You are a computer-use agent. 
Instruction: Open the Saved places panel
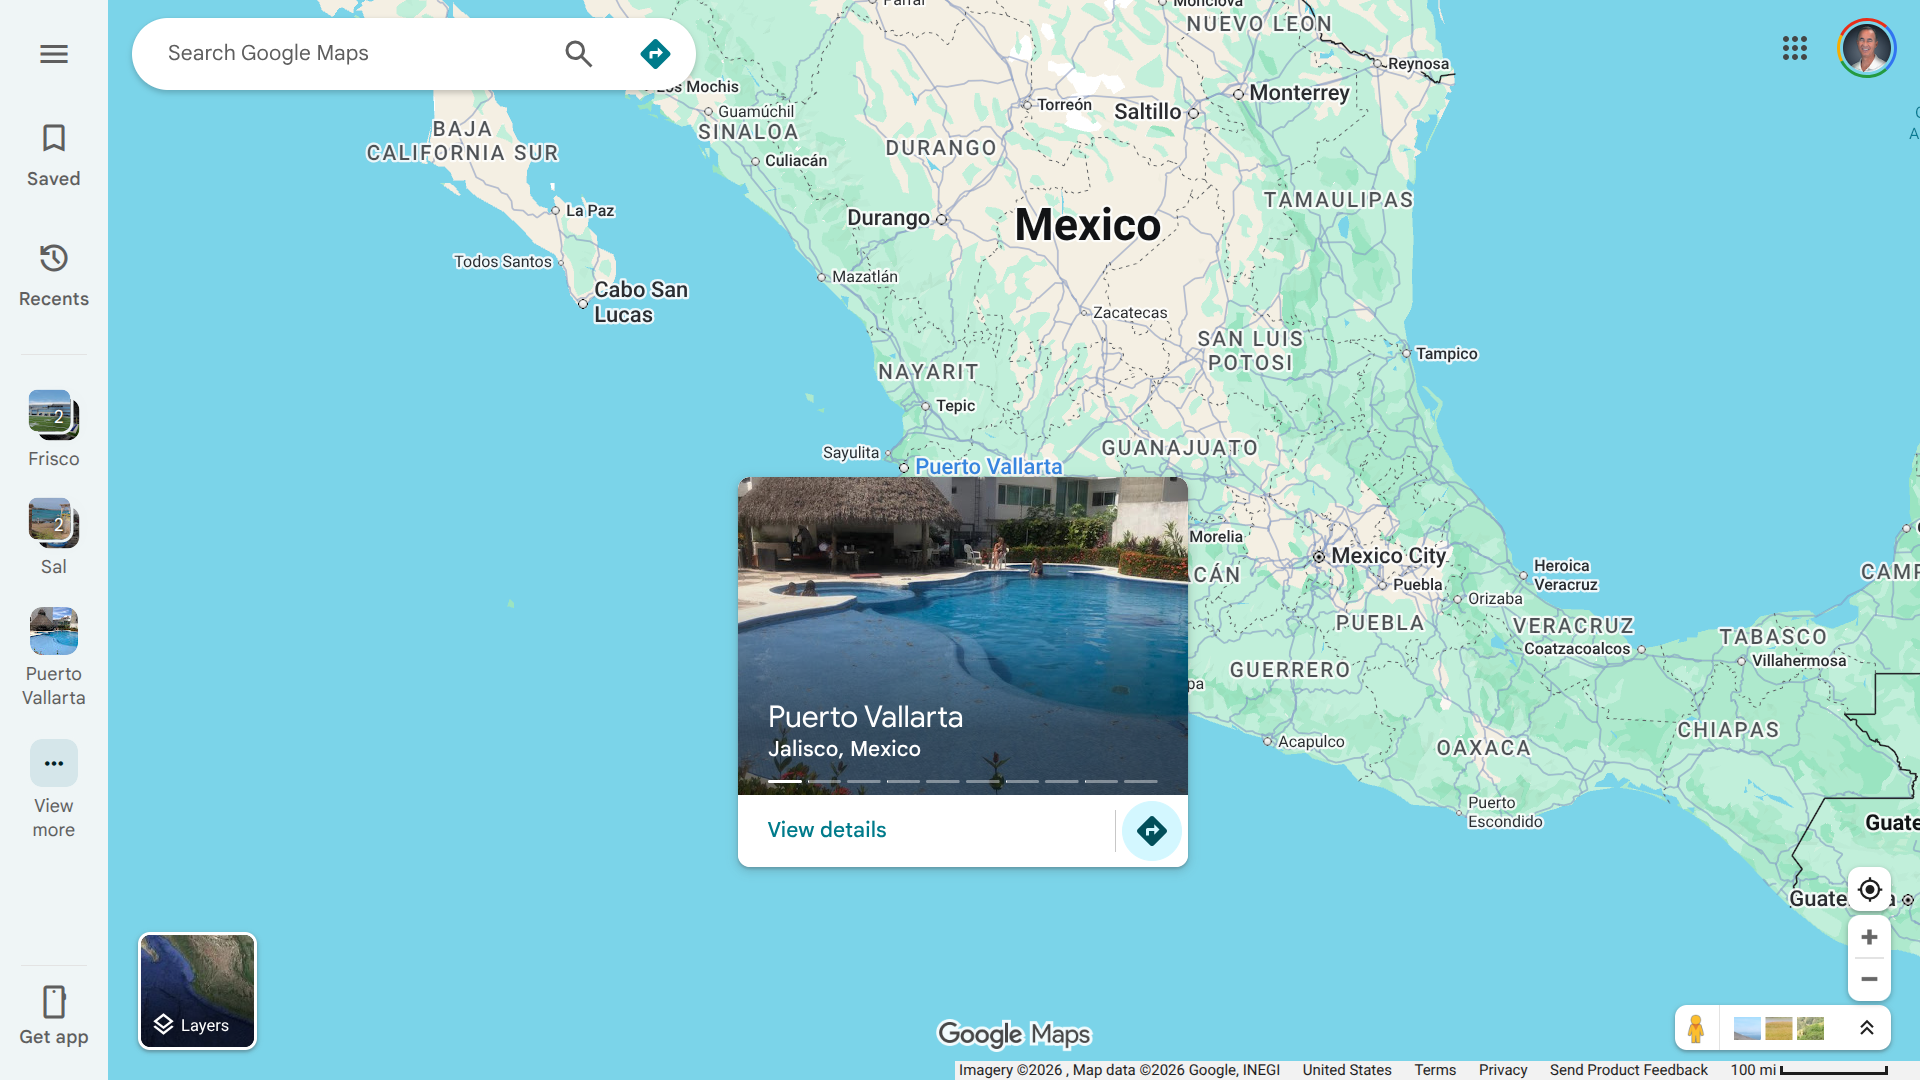click(54, 155)
